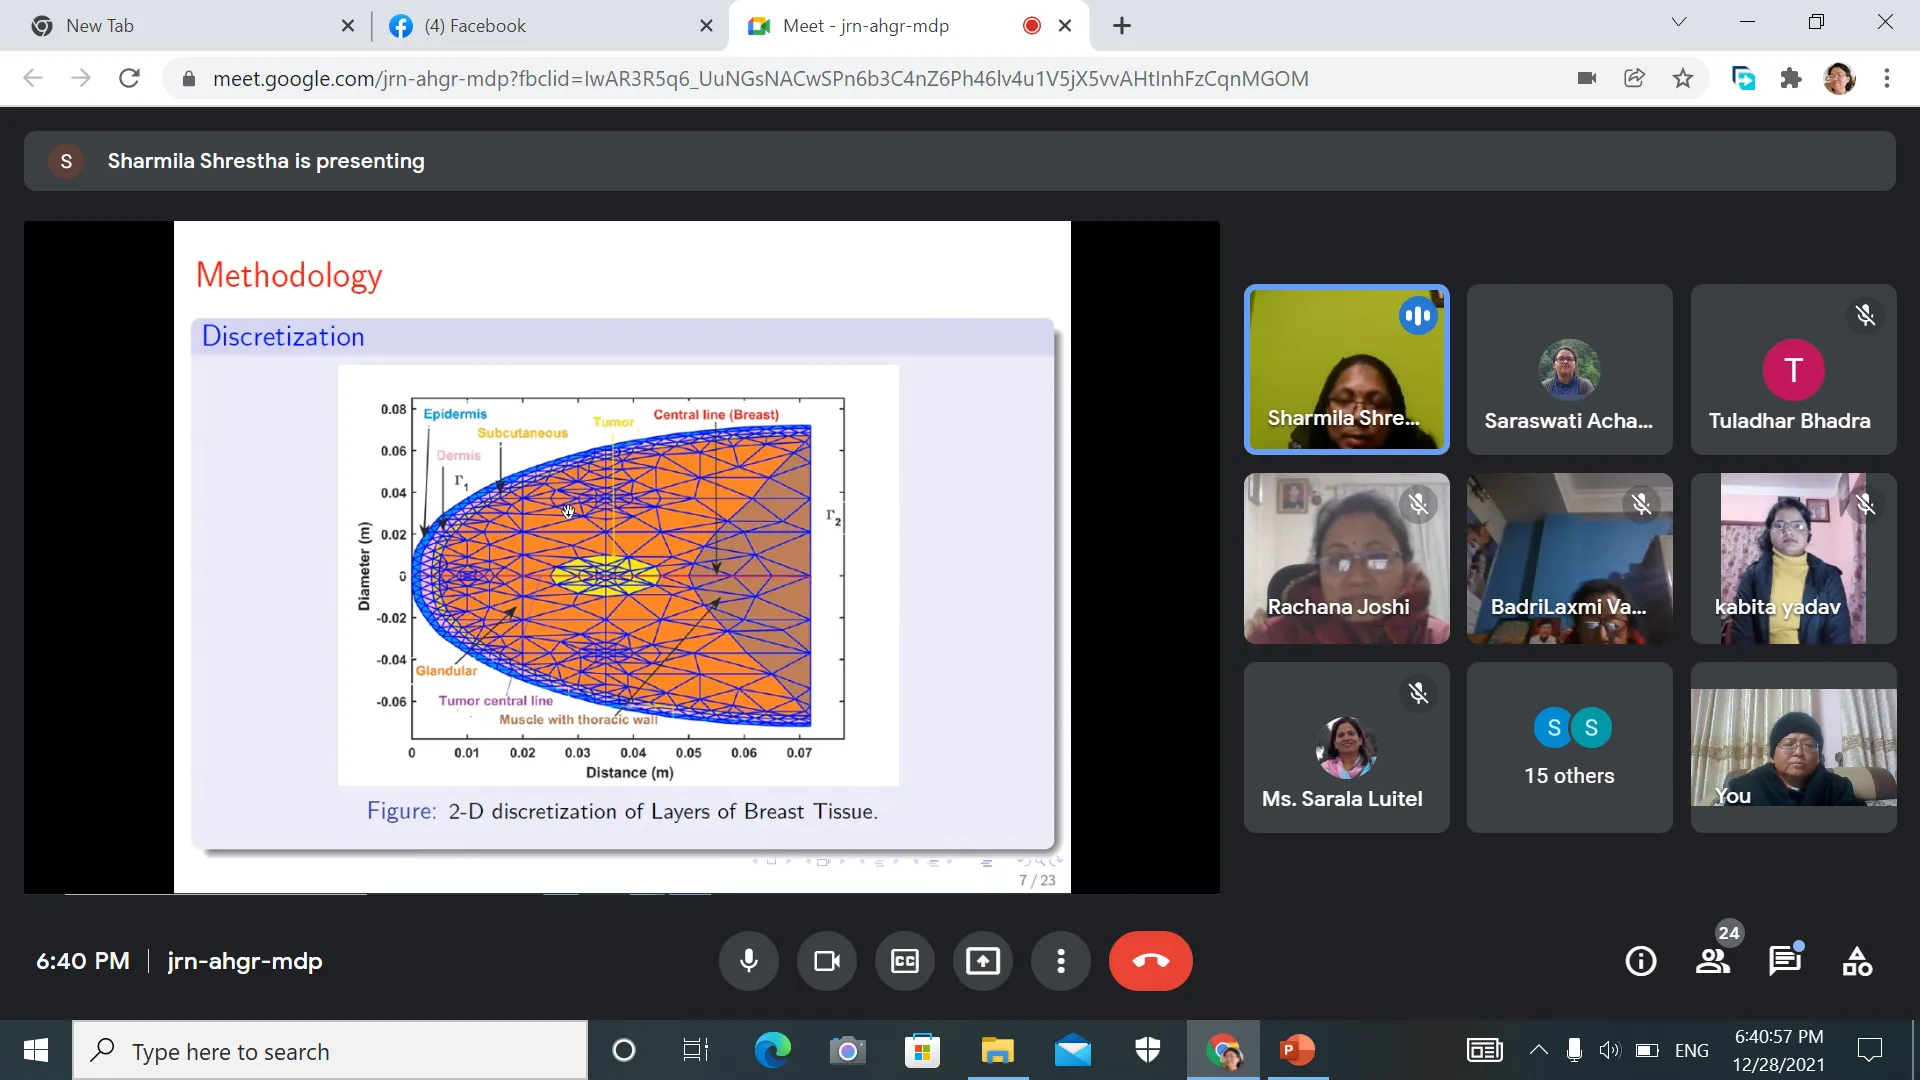Select Sharmila Shrestha's video tile
Image resolution: width=1920 pixels, height=1080 pixels.
pos(1346,370)
